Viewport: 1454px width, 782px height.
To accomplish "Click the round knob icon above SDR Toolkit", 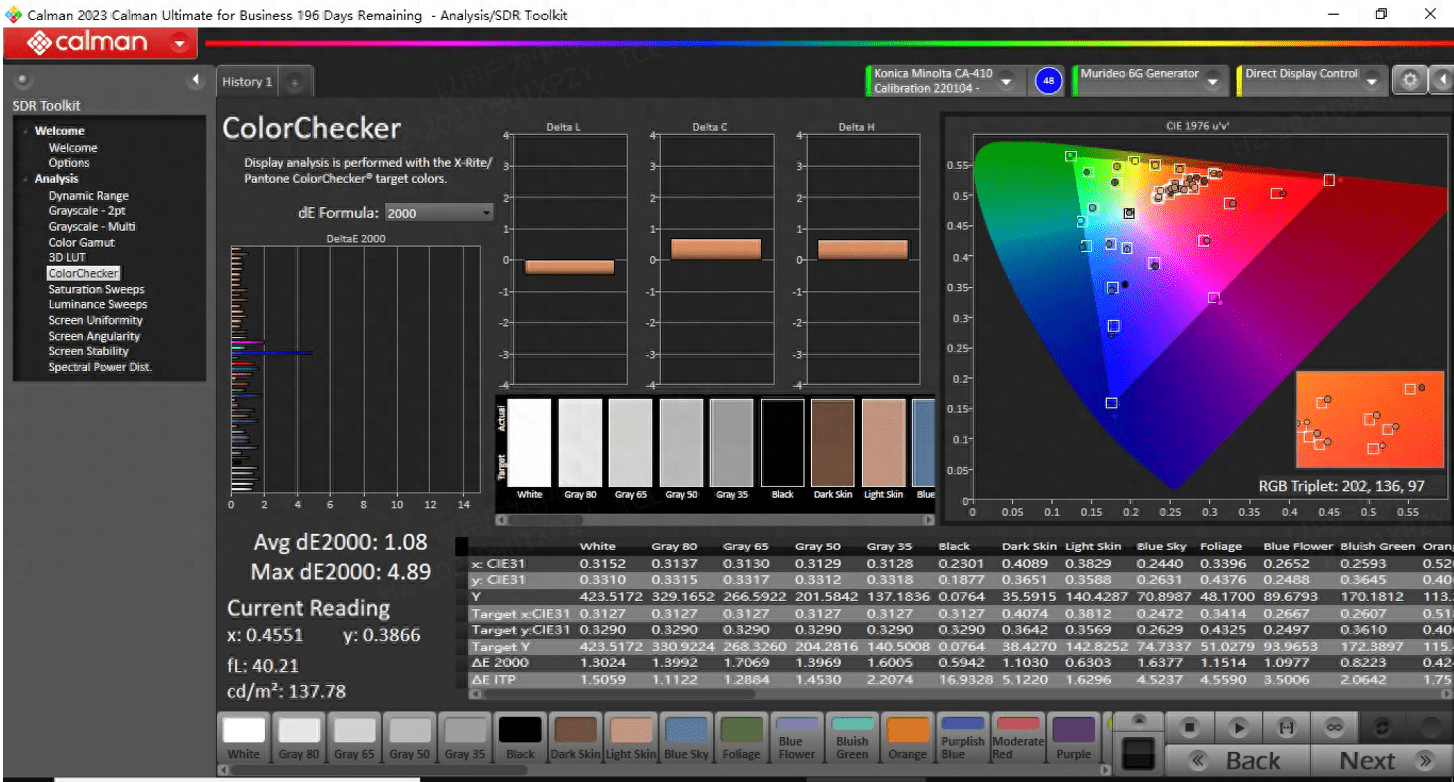I will (22, 80).
